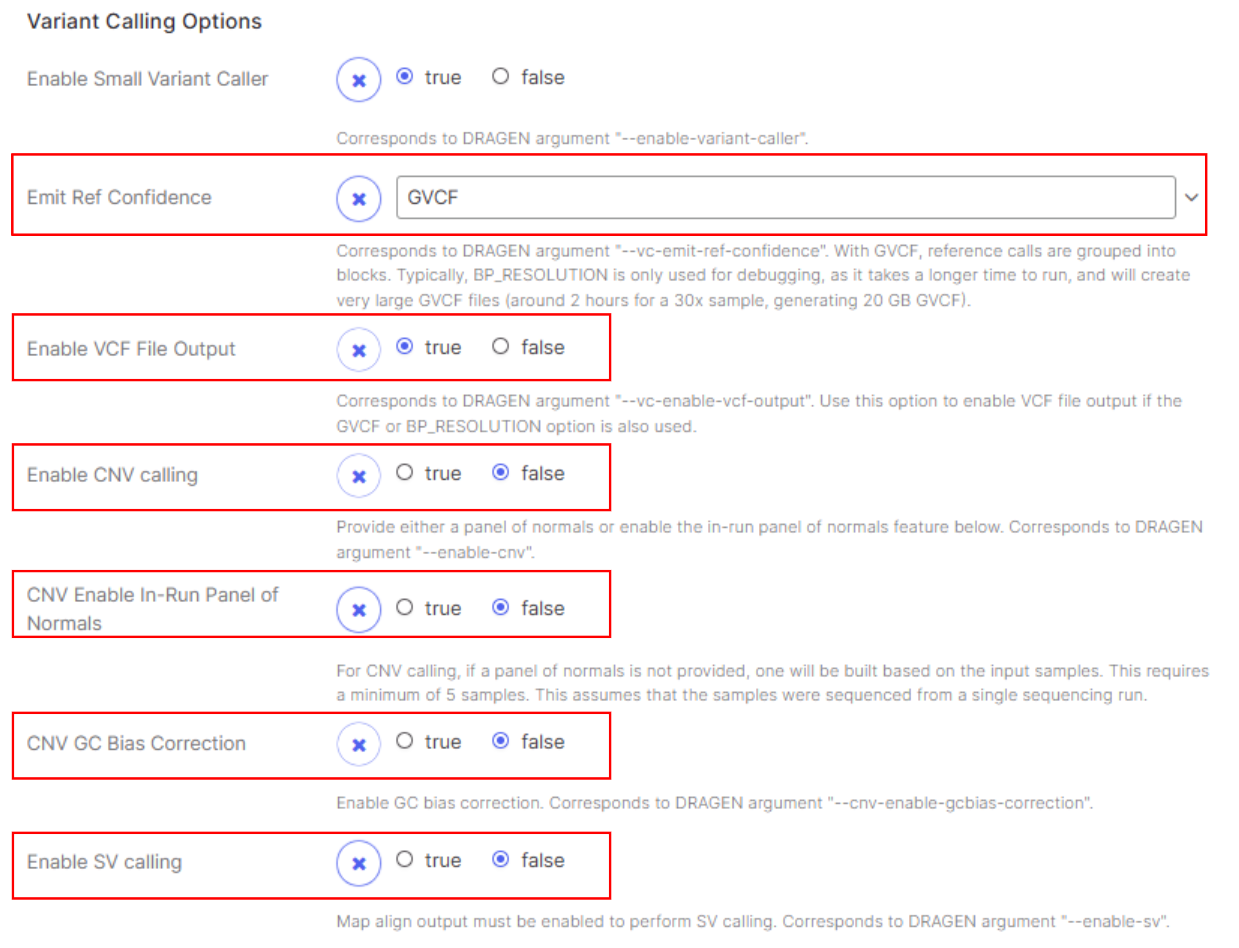
Task: Set Enable VCF File Output to false
Action: point(501,347)
